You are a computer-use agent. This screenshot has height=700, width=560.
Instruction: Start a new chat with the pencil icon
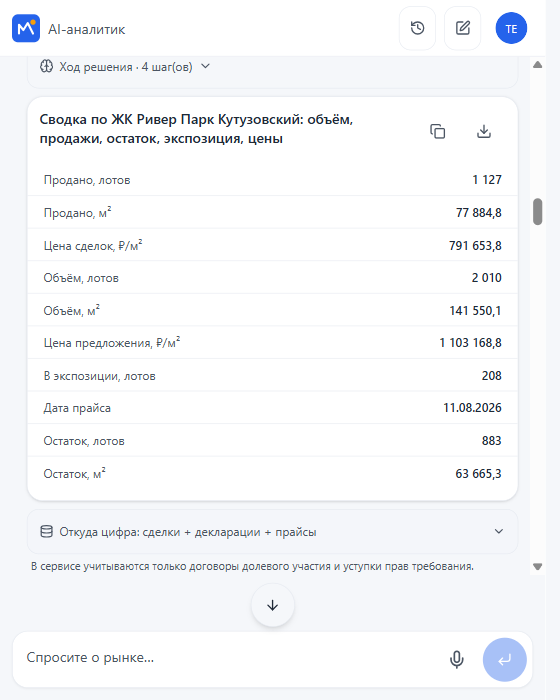click(x=463, y=28)
